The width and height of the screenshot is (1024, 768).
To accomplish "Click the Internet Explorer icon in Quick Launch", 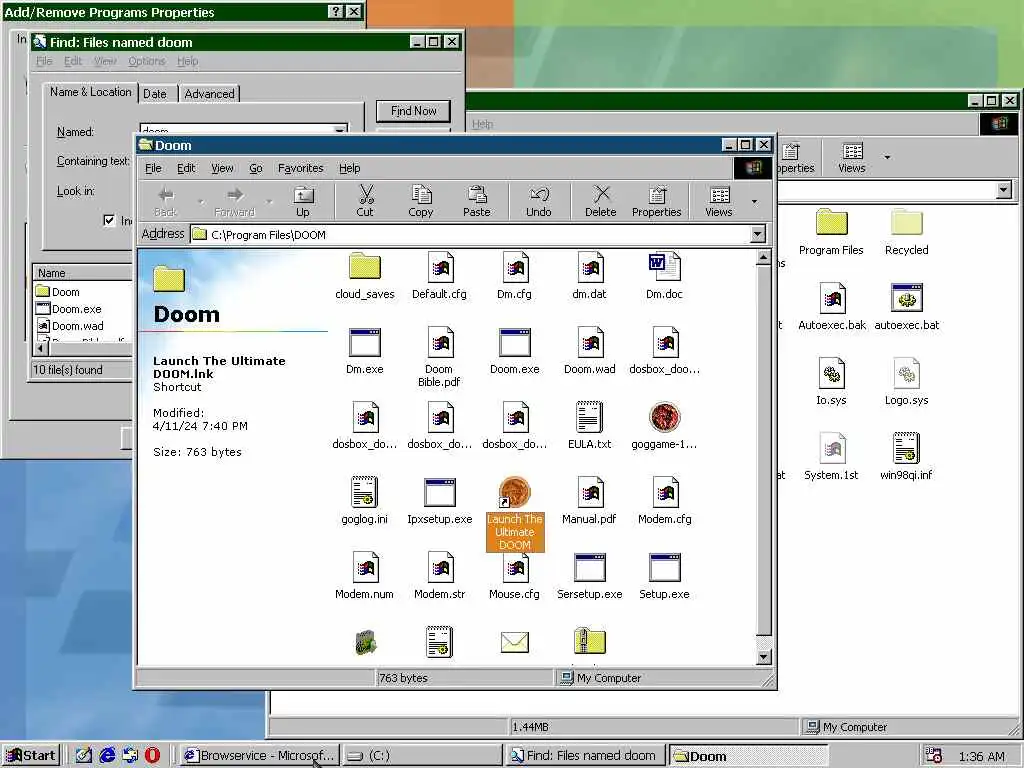I will click(x=107, y=755).
